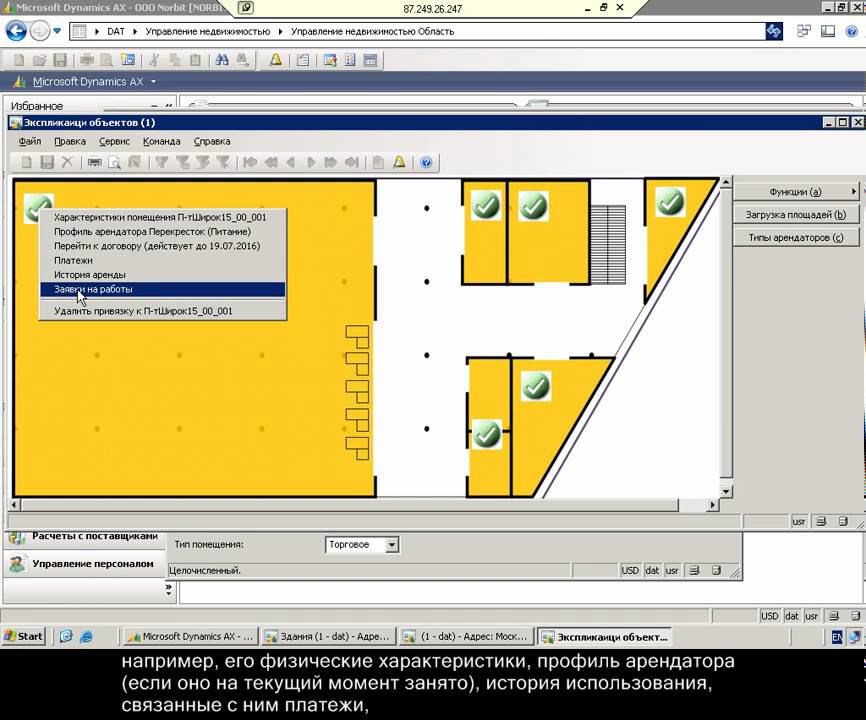This screenshot has height=720, width=866.
Task: Select Перейти к договору menu item
Action: point(163,246)
